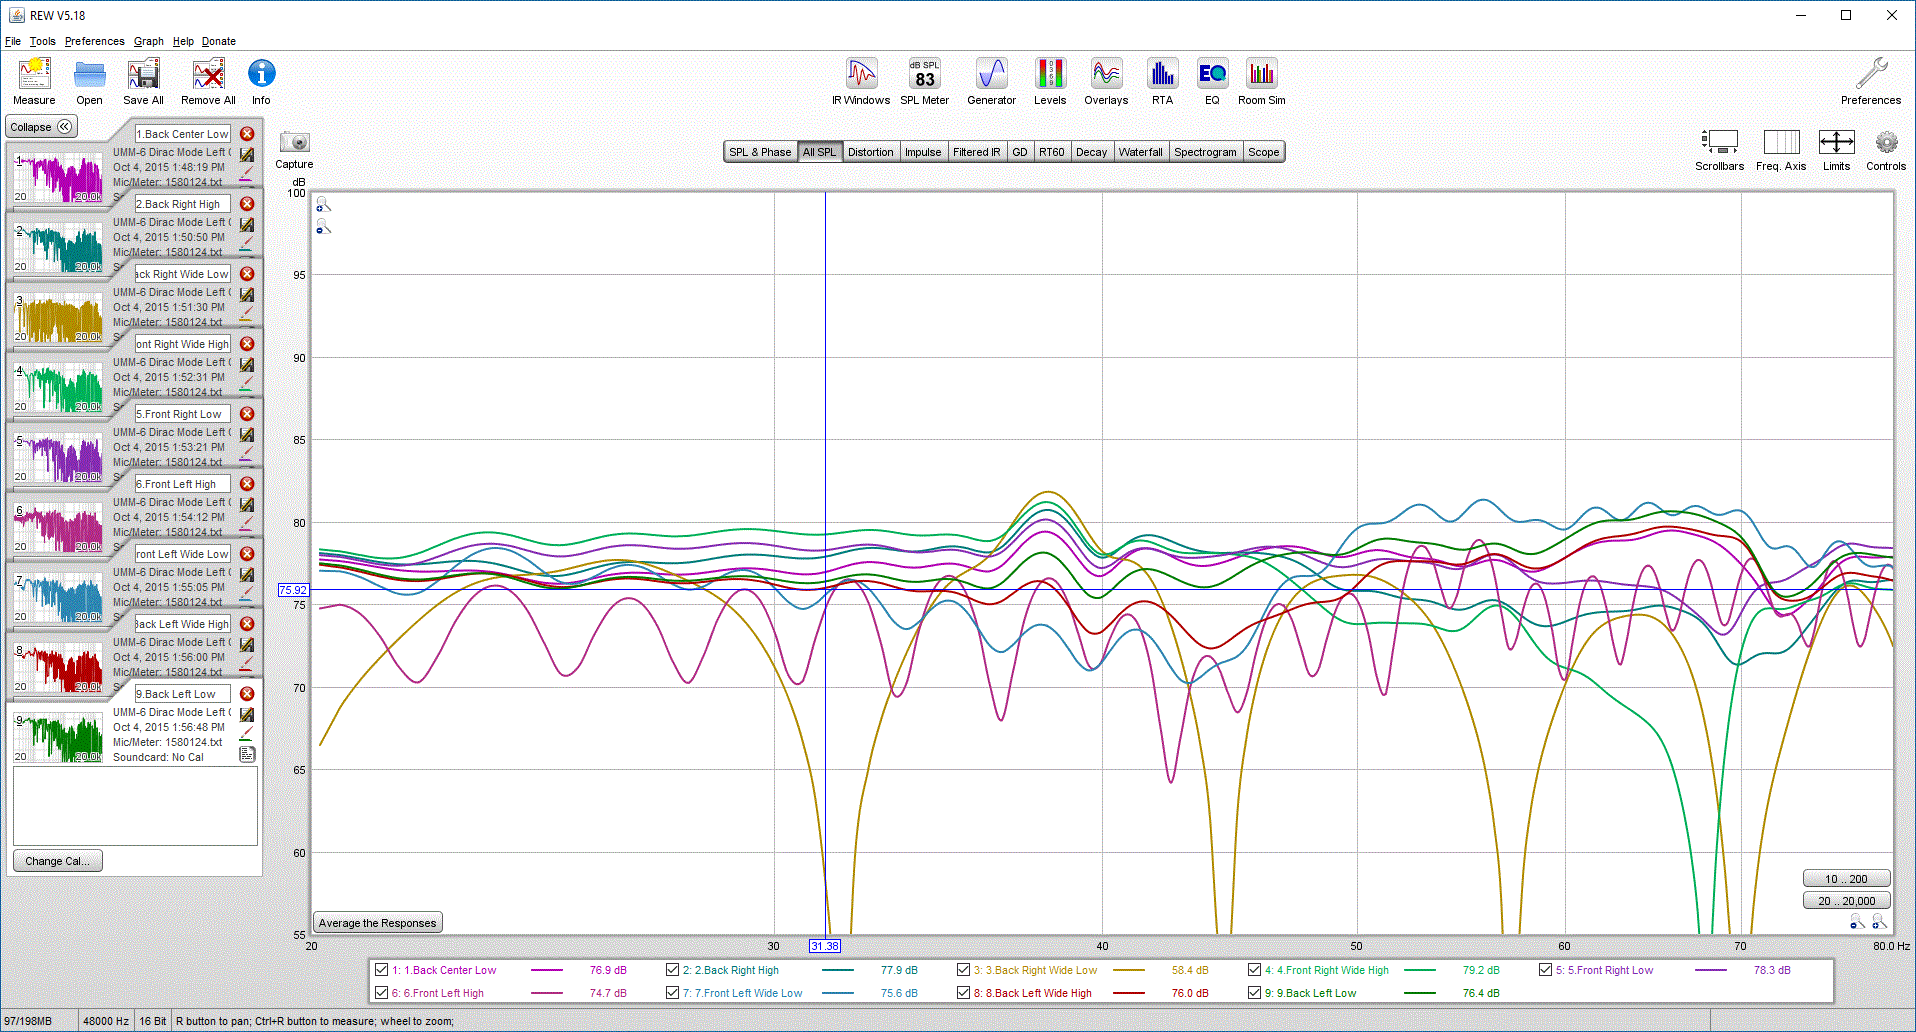The width and height of the screenshot is (1916, 1032).
Task: Switch to the Waterfall tab
Action: tap(1140, 152)
